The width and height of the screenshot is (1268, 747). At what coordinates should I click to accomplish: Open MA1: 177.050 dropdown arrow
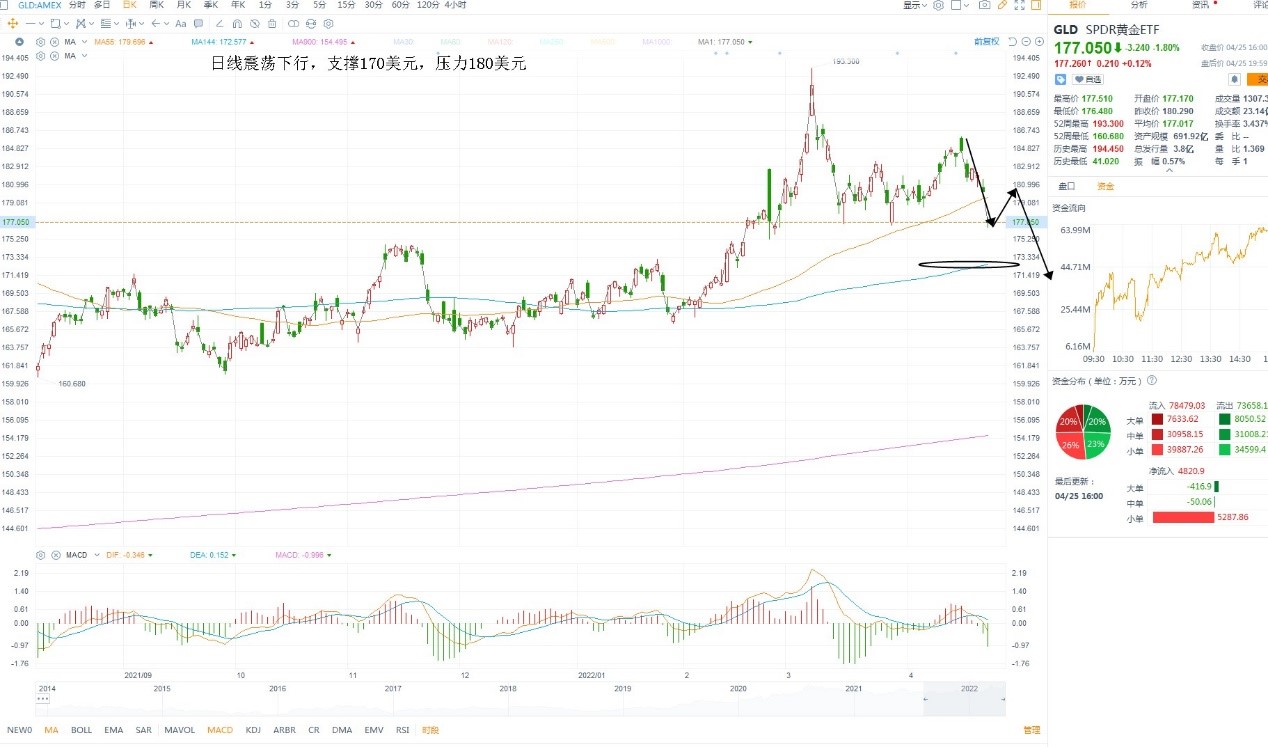point(750,42)
